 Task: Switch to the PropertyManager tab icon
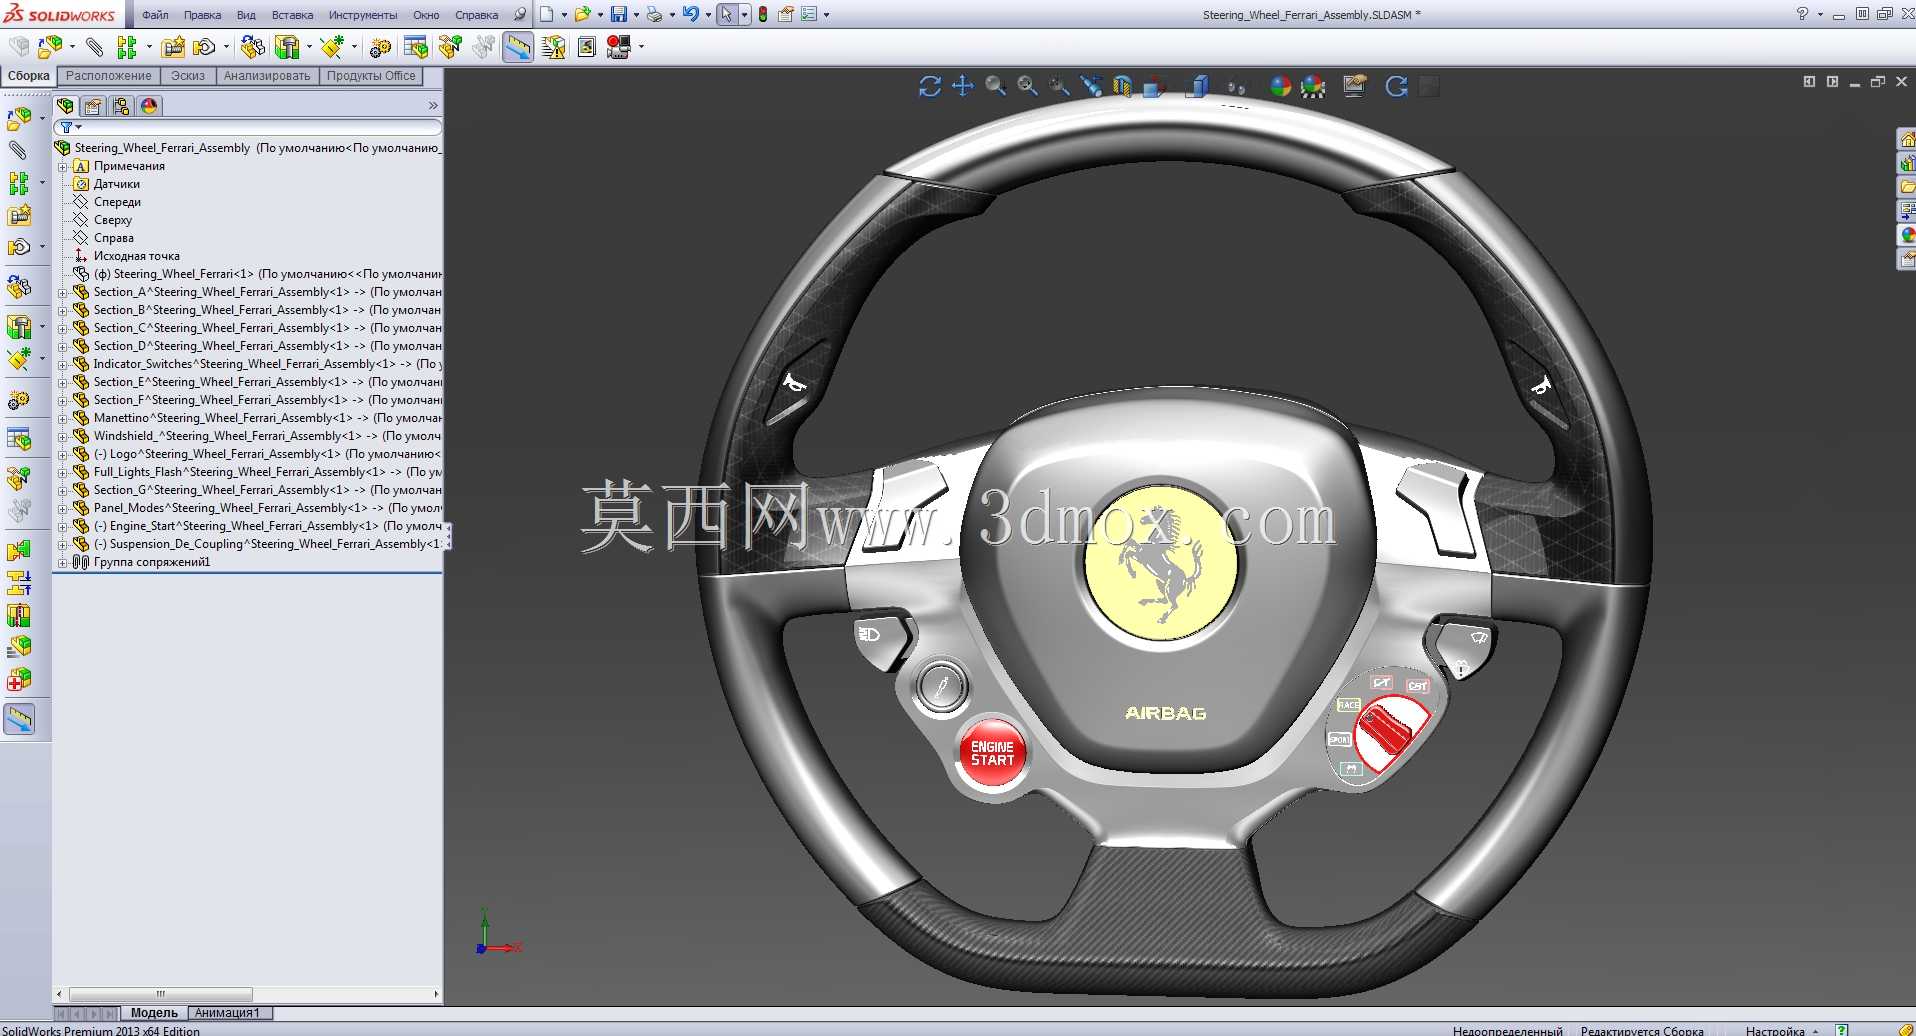(93, 105)
